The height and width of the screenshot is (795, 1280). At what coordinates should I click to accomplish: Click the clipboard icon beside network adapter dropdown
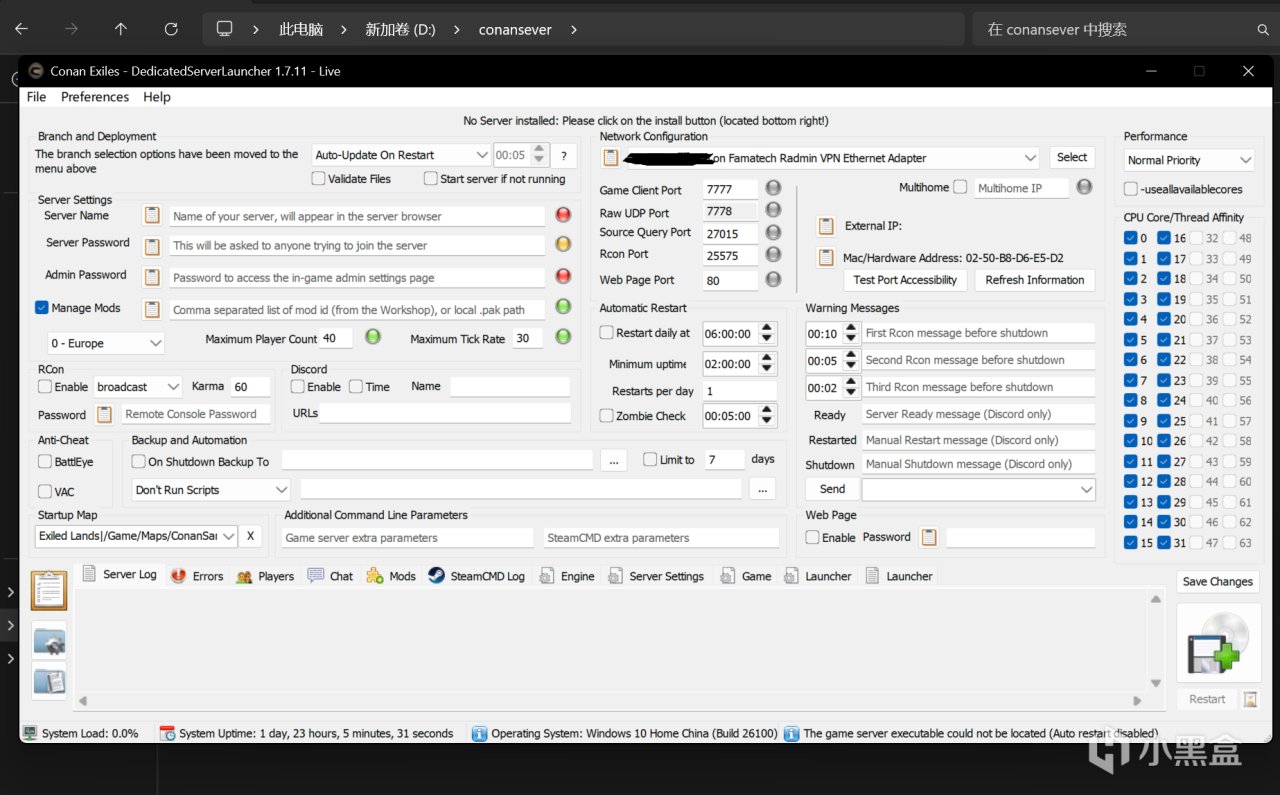click(610, 158)
